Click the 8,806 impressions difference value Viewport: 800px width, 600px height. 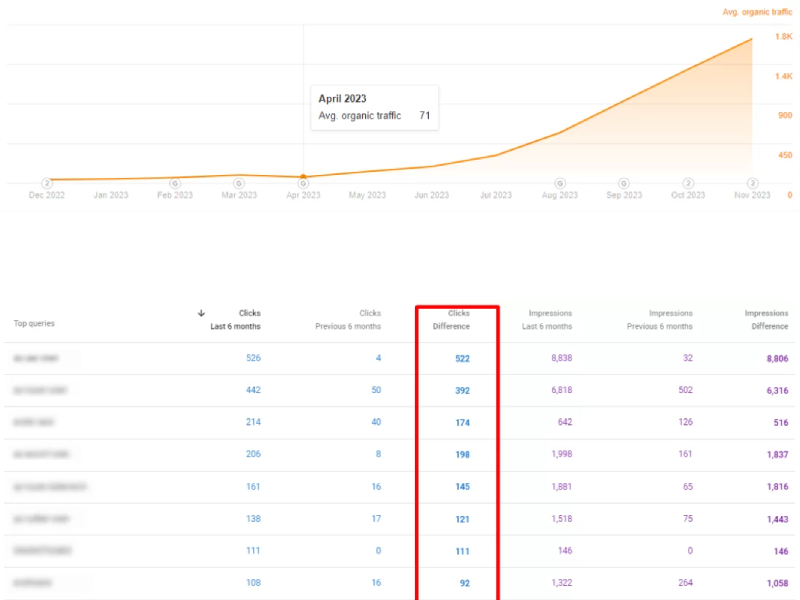pos(770,357)
